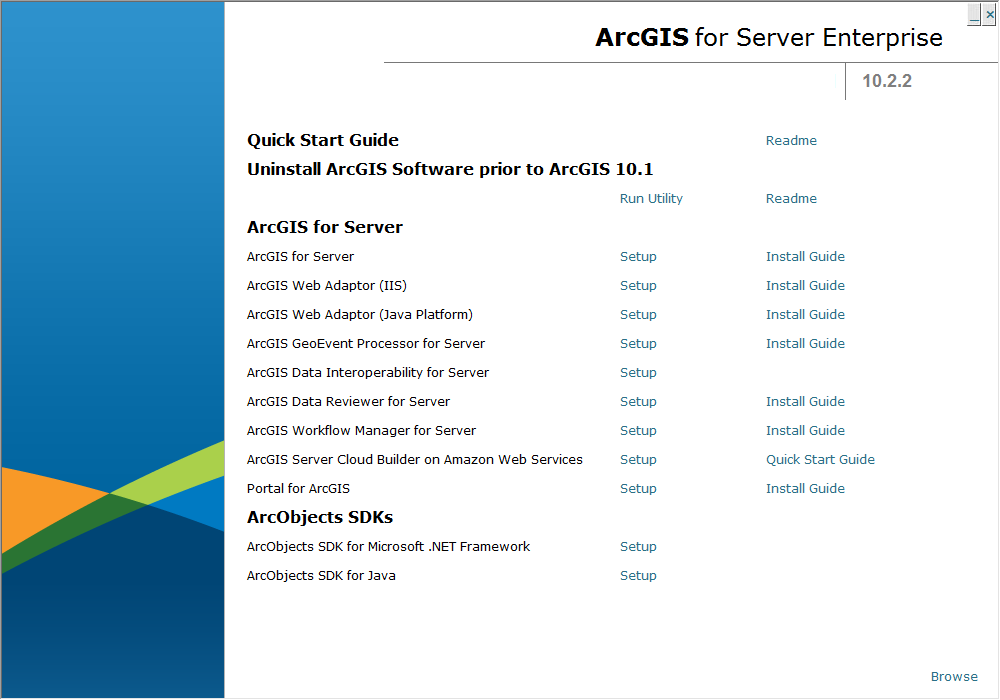Open Install Guide for Web Adaptor (IIS)

pos(805,286)
